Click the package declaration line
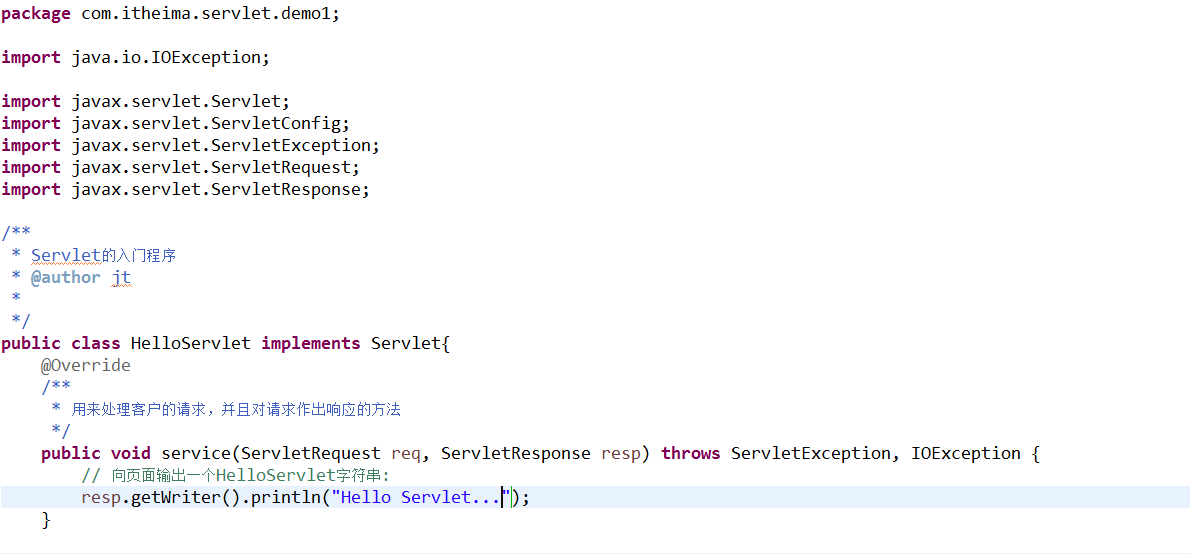 170,14
